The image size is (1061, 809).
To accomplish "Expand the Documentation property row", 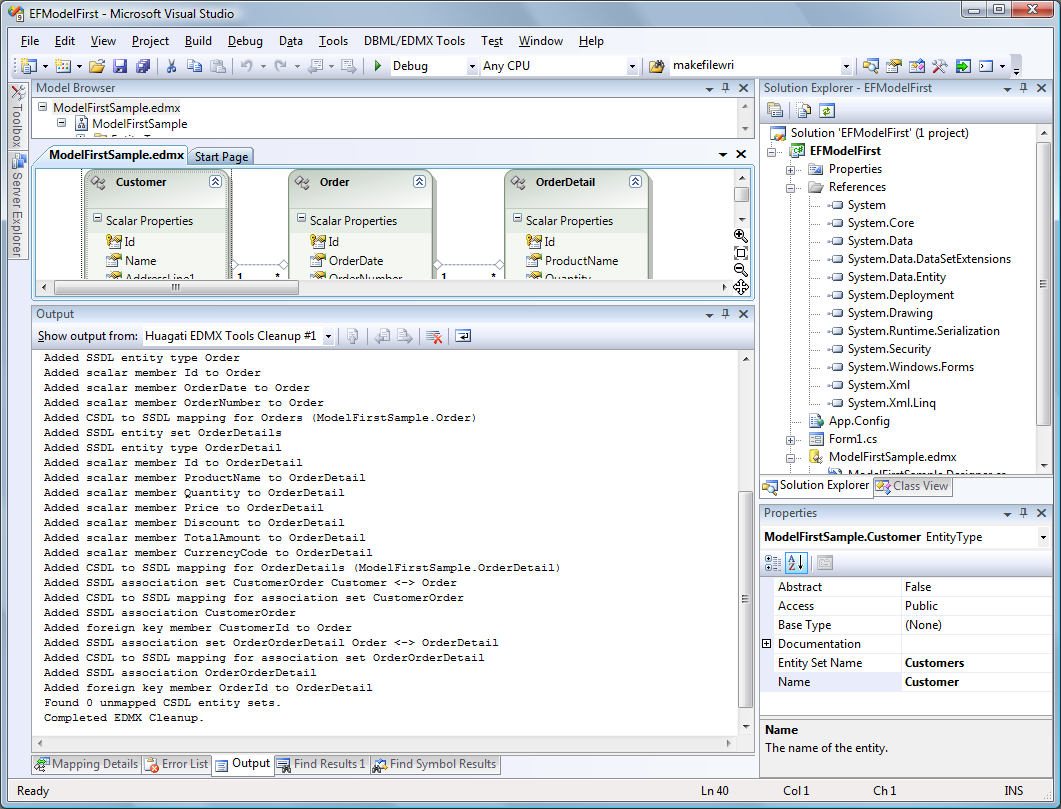I will click(x=767, y=643).
